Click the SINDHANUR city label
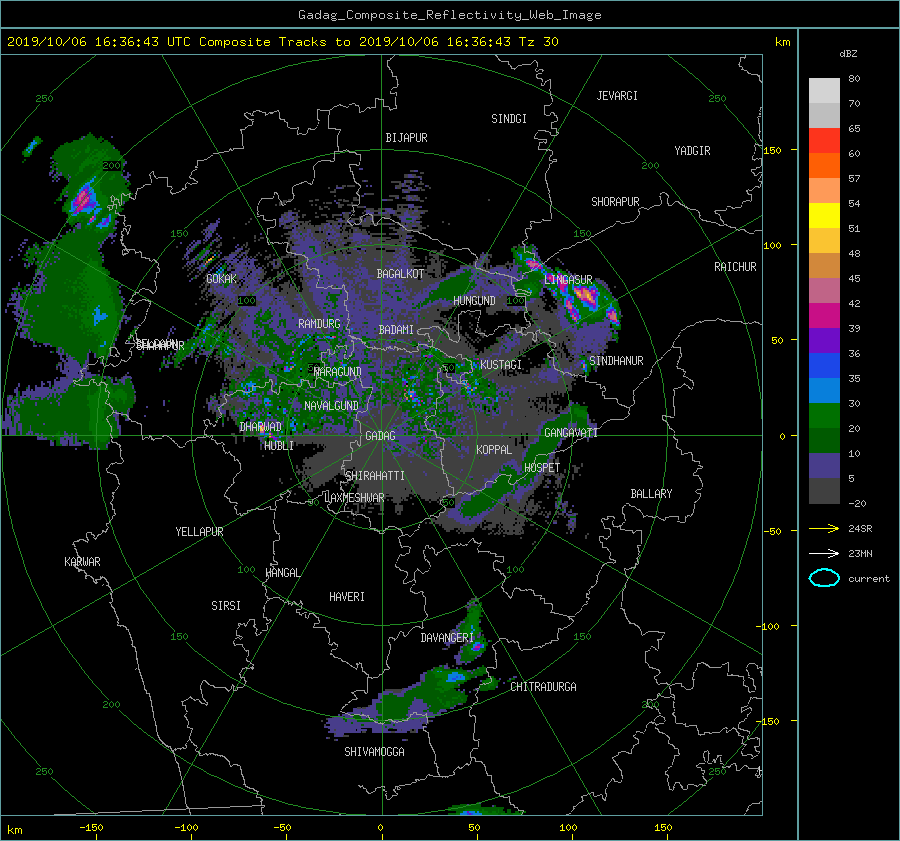Viewport: 900px width, 841px height. (x=616, y=361)
